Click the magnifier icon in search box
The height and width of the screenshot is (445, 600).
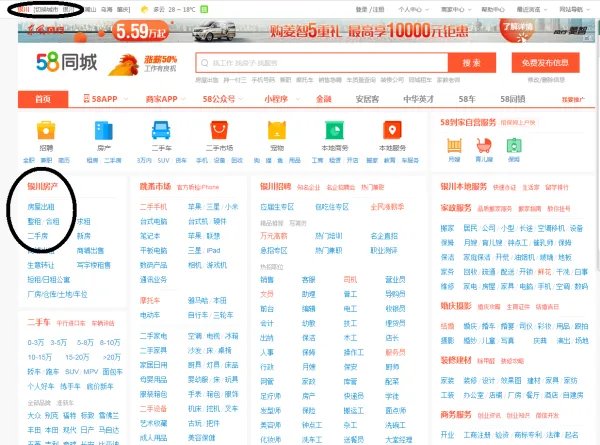205,63
